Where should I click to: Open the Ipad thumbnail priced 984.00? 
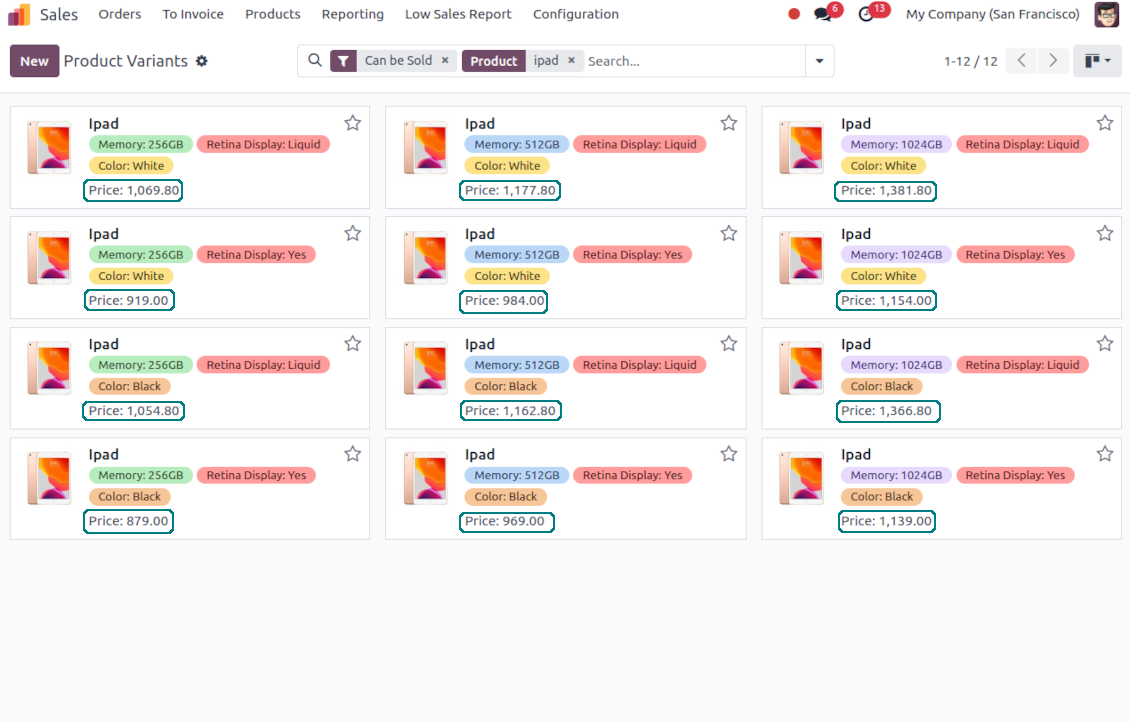425,258
